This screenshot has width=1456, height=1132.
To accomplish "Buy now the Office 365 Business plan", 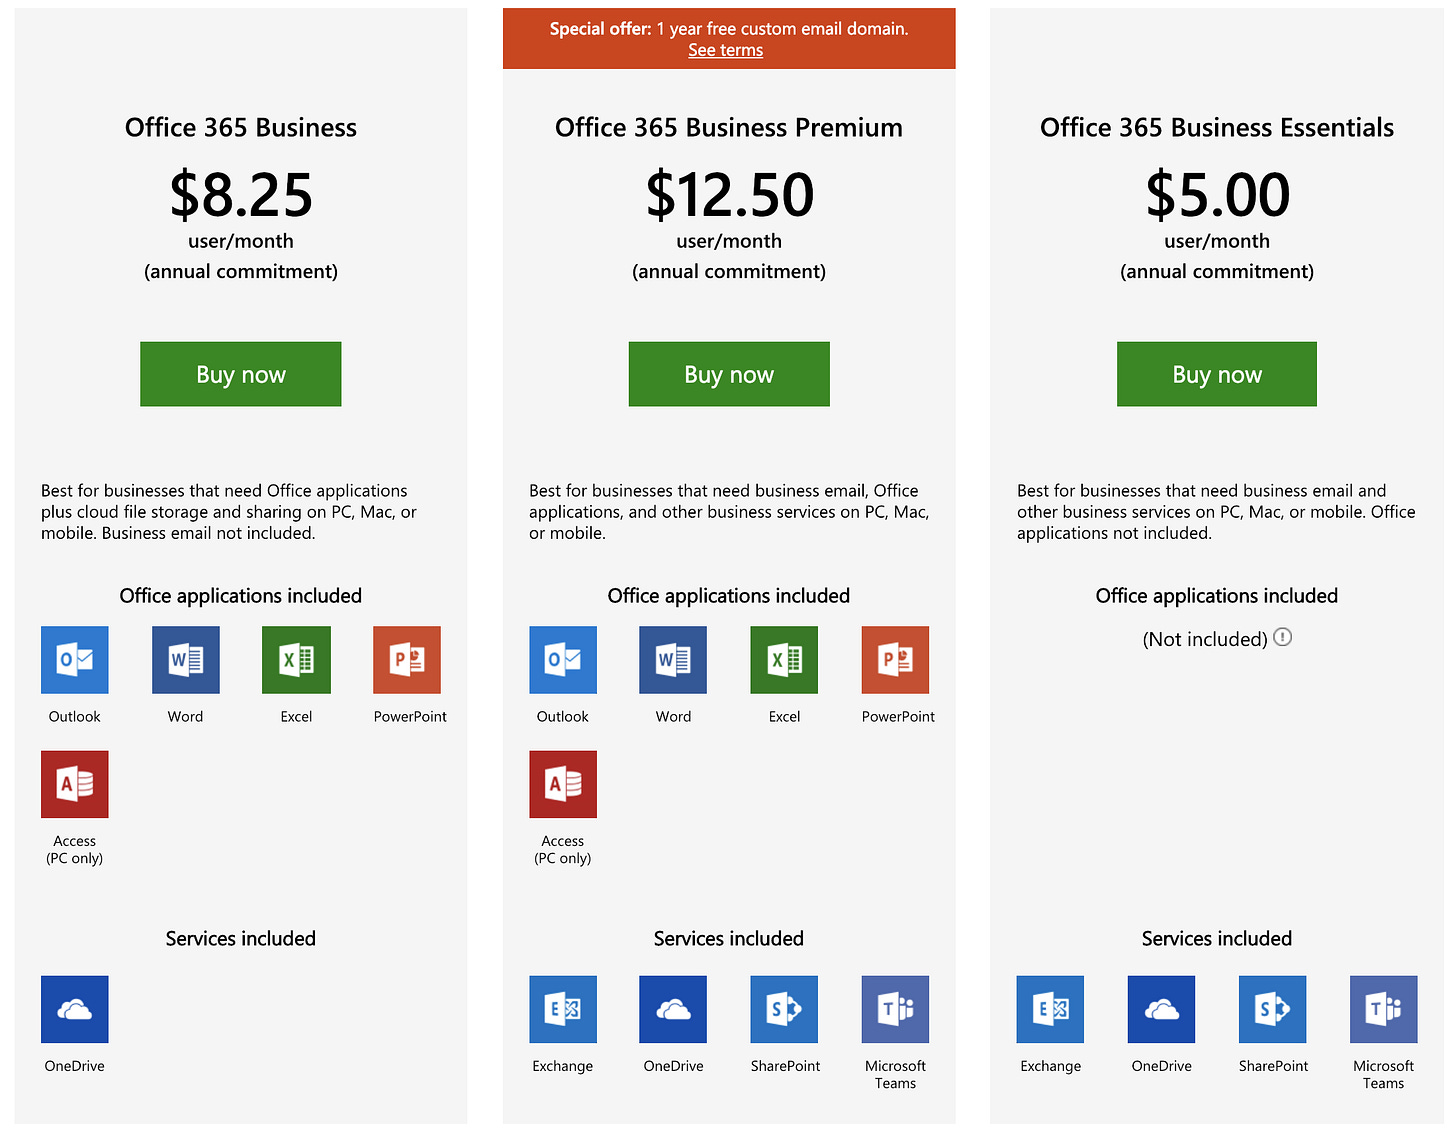I will (x=241, y=374).
